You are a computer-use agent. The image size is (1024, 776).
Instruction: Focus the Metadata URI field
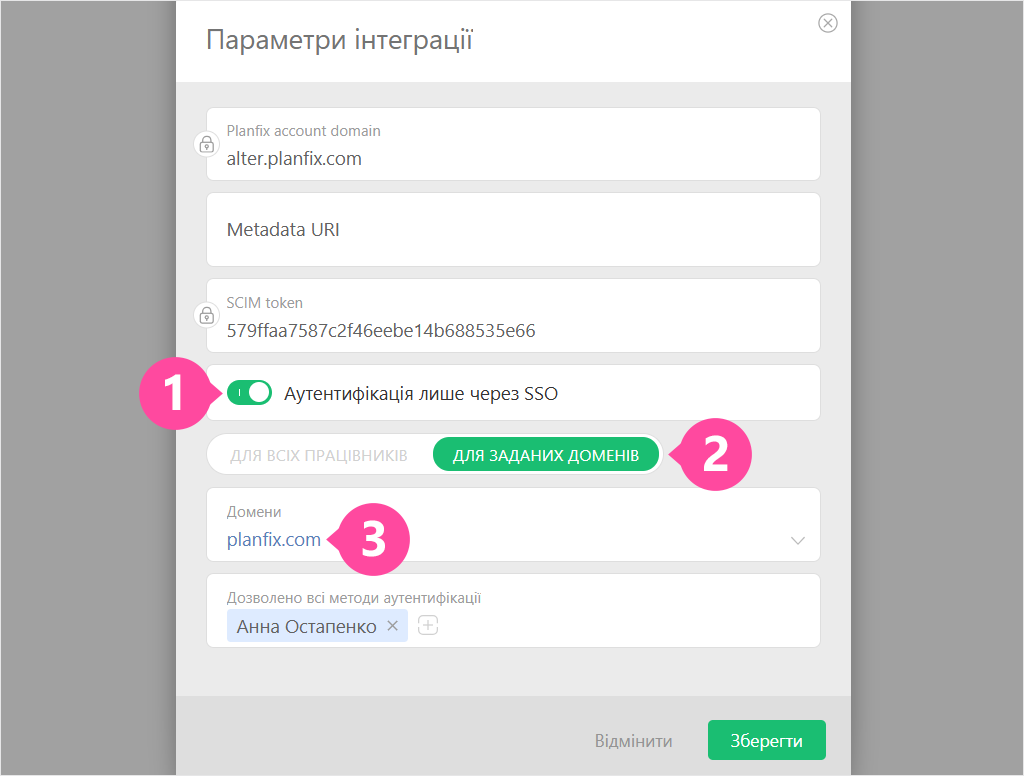click(513, 230)
